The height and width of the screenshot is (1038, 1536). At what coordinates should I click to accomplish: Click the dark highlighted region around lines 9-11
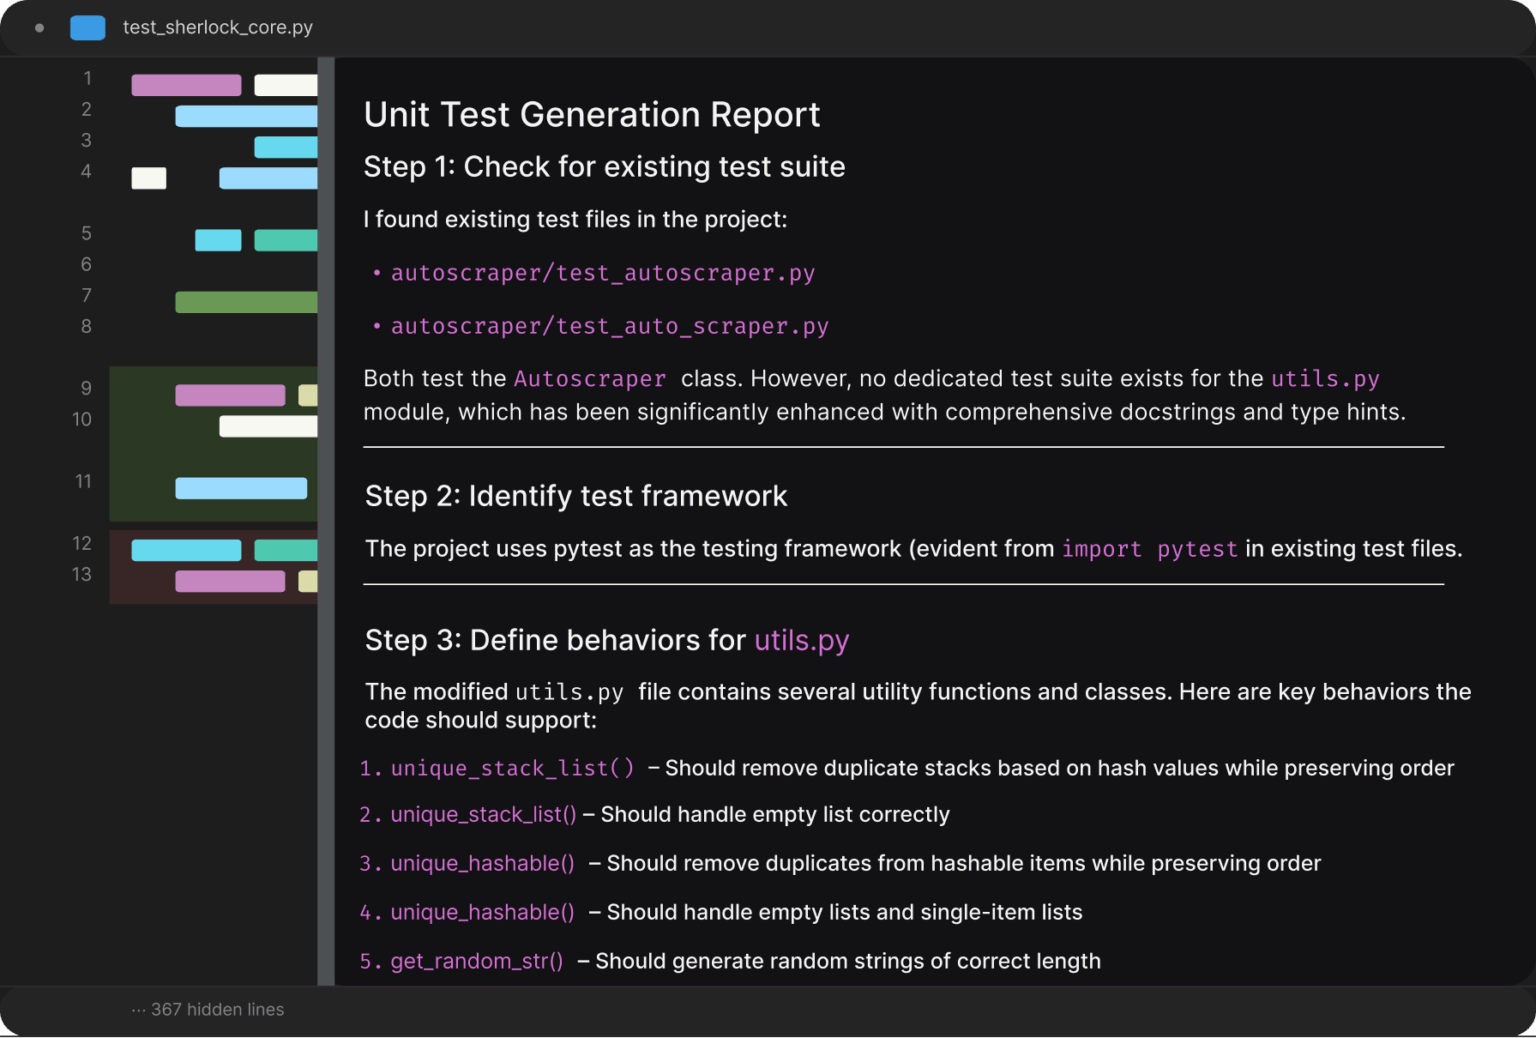pyautogui.click(x=213, y=445)
